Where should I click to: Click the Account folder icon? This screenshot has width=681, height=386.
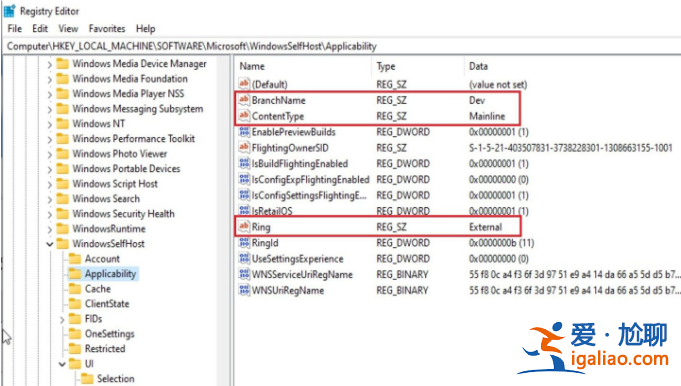tap(75, 258)
